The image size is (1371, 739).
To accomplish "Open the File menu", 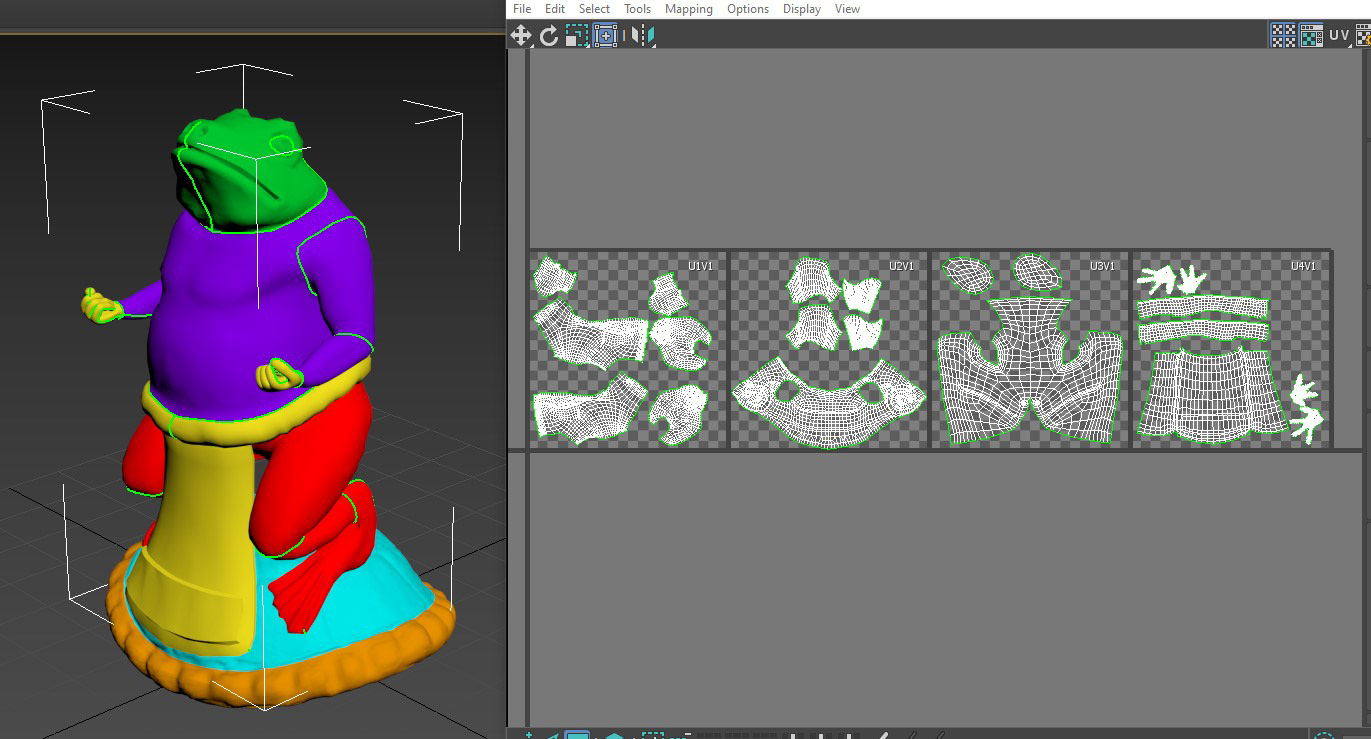I will pyautogui.click(x=522, y=9).
